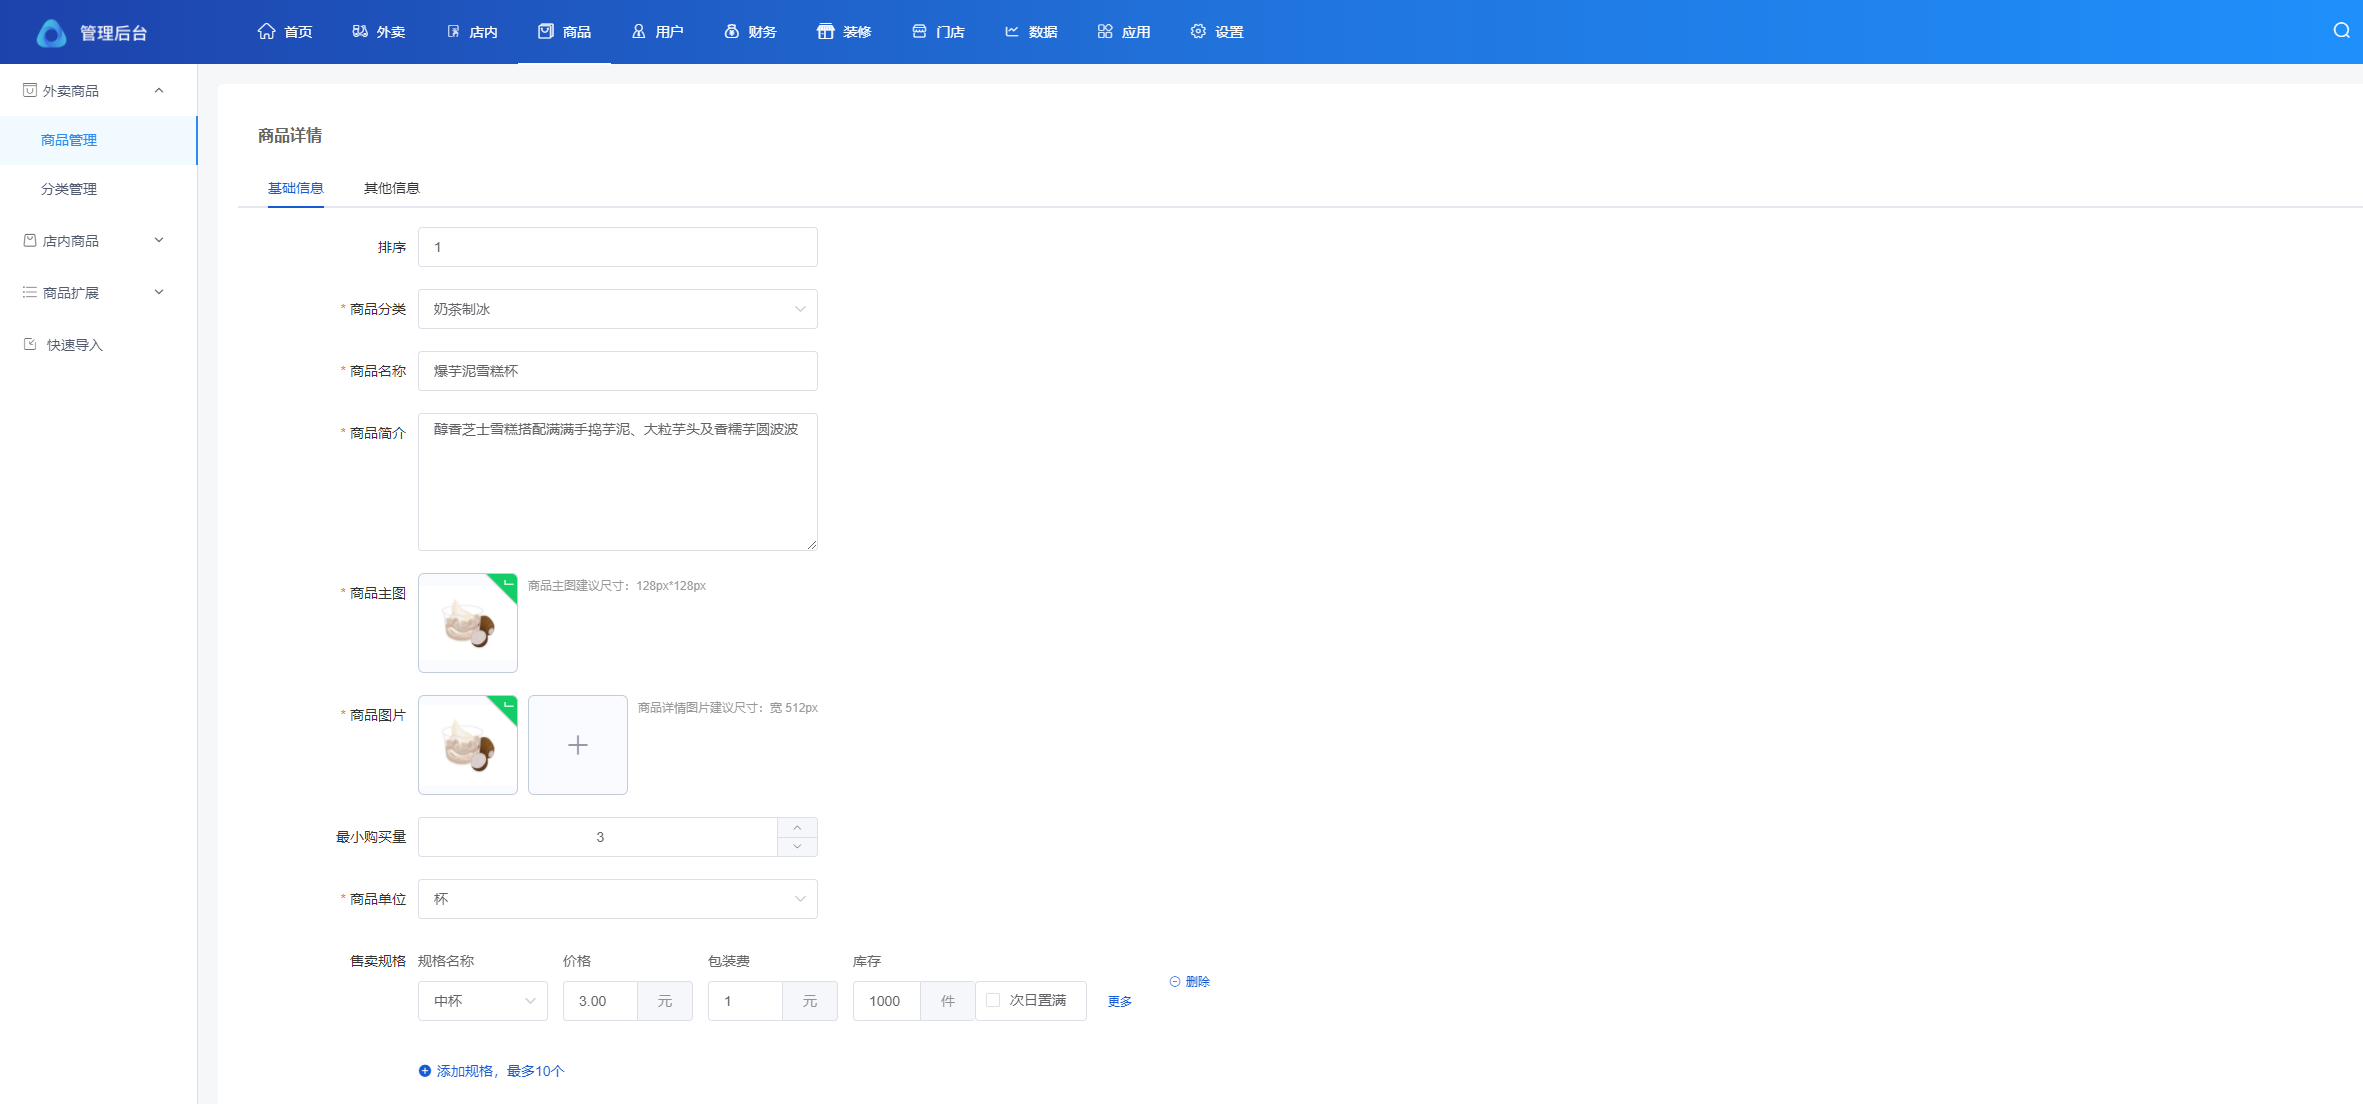The width and height of the screenshot is (2363, 1104).
Task: Open the 商品分类 dropdown
Action: (617, 309)
